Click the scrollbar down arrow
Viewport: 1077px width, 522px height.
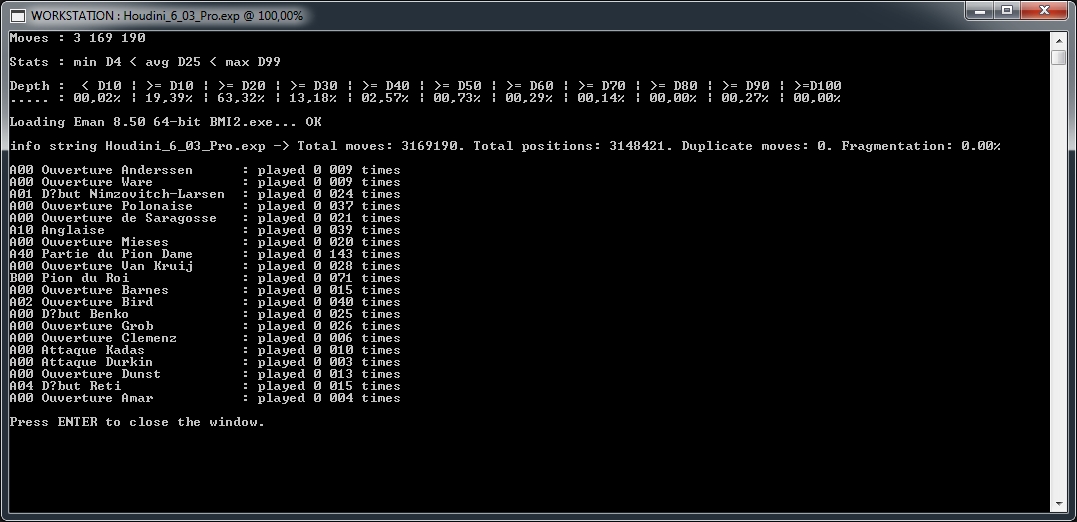(x=1058, y=504)
